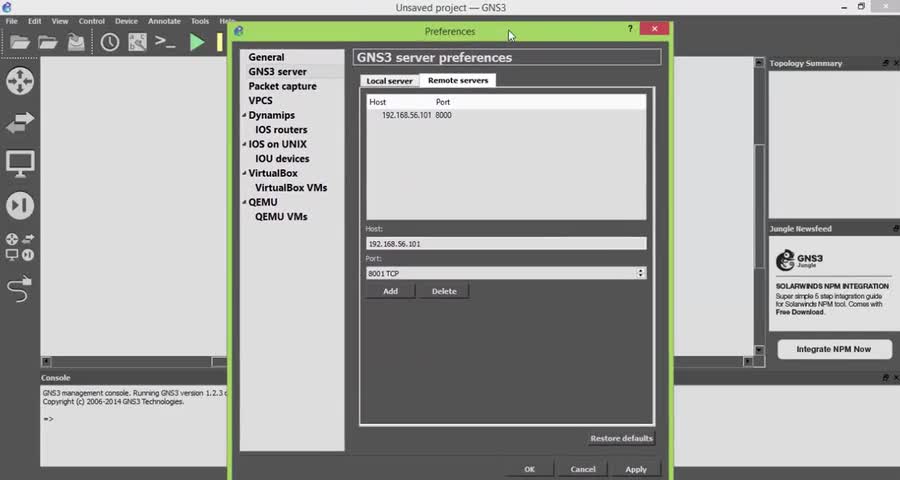Select the 192.168.56.101 server row

point(506,115)
